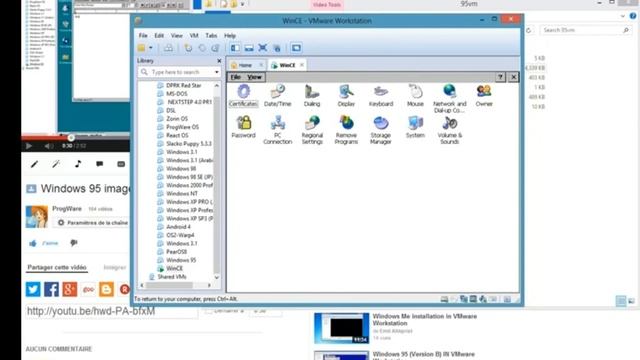Image resolution: width=640 pixels, height=360 pixels.
Task: Click the thumbs down dislike icon
Action: point(74,243)
